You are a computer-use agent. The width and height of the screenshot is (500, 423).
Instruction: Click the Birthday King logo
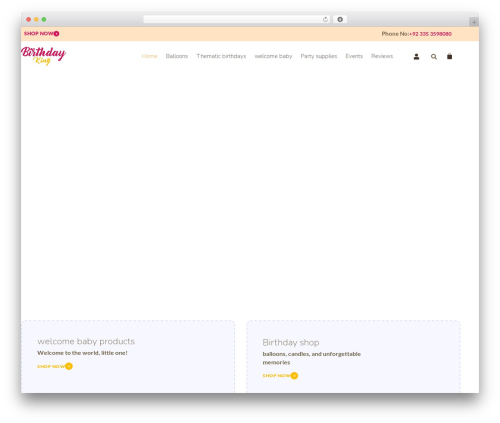click(43, 56)
